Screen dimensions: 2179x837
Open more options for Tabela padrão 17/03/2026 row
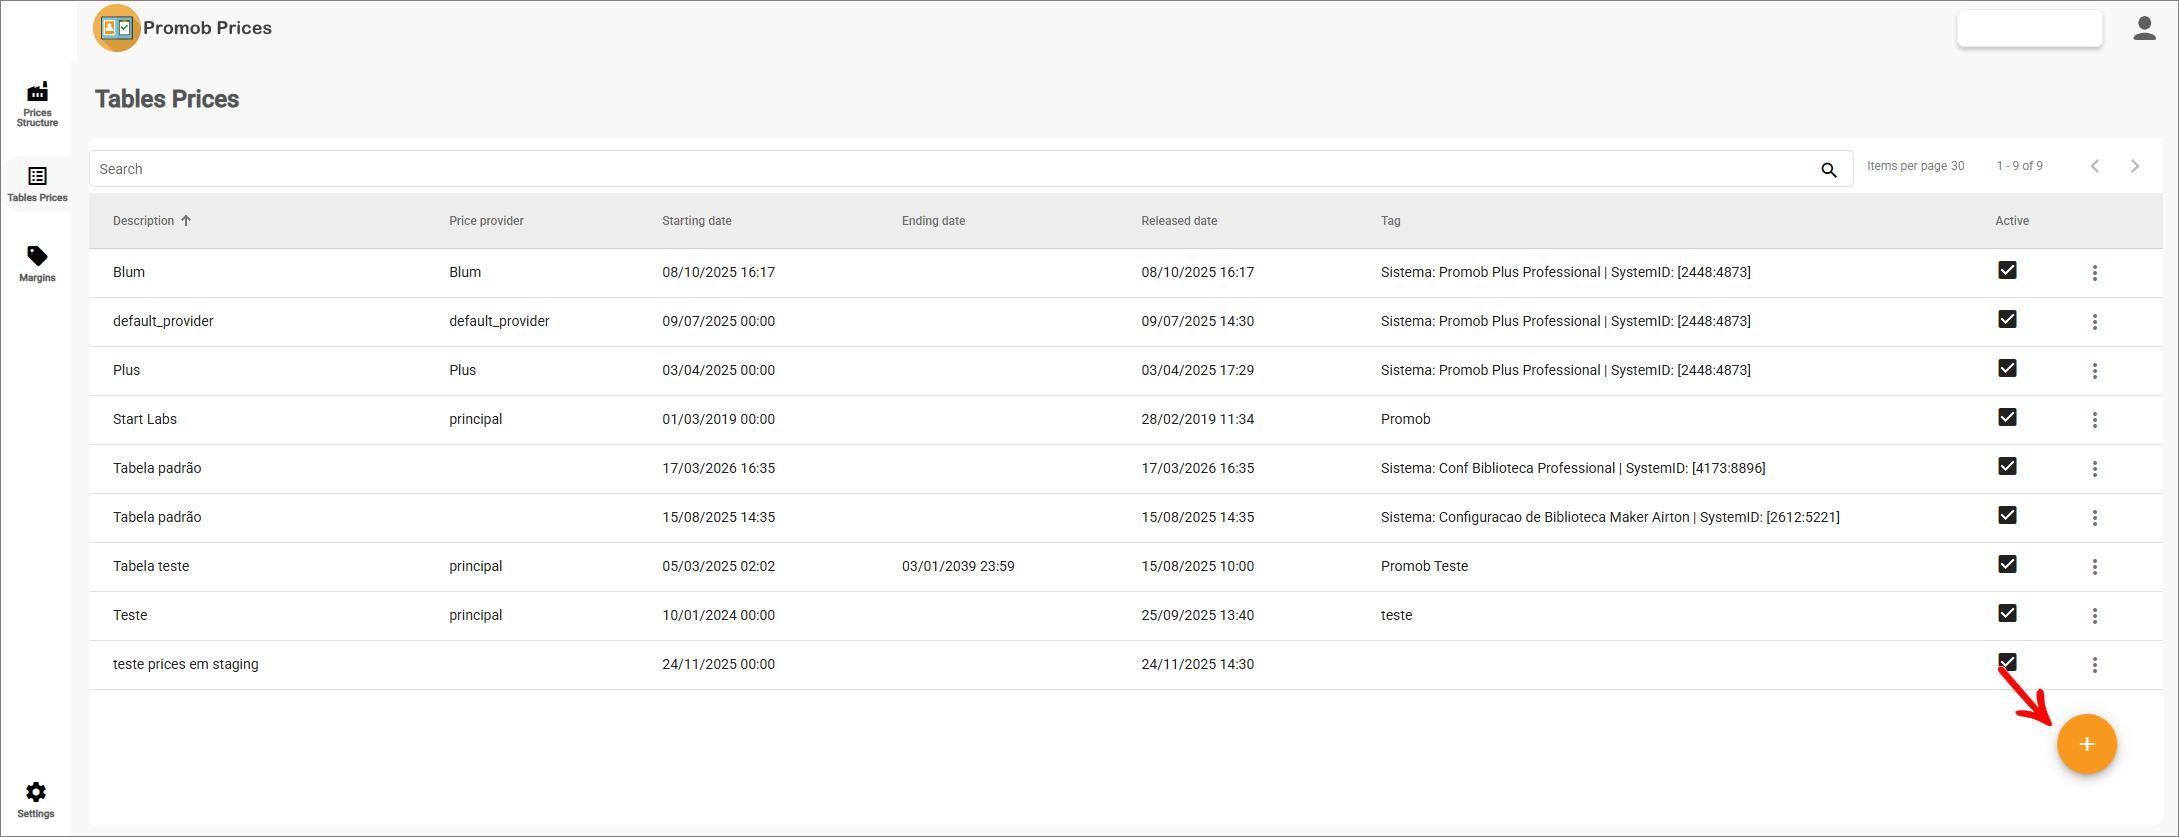pyautogui.click(x=2095, y=469)
